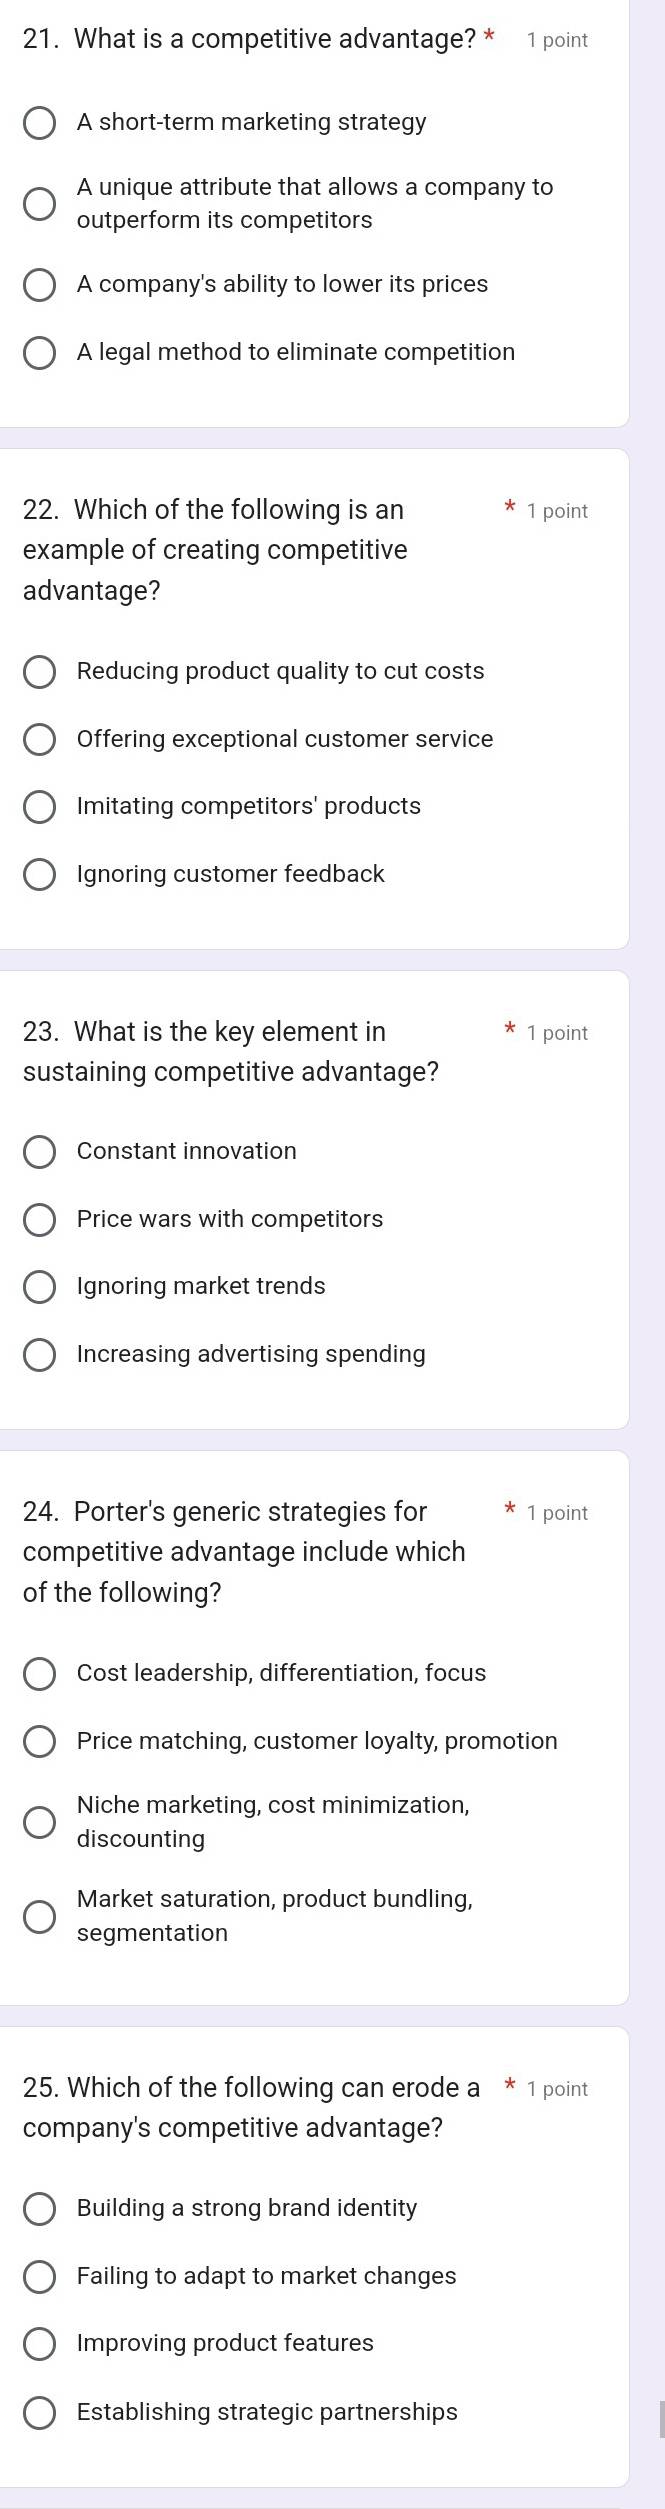
Task: Choose 'A unique attribute' answer for question 21
Action: 40,204
